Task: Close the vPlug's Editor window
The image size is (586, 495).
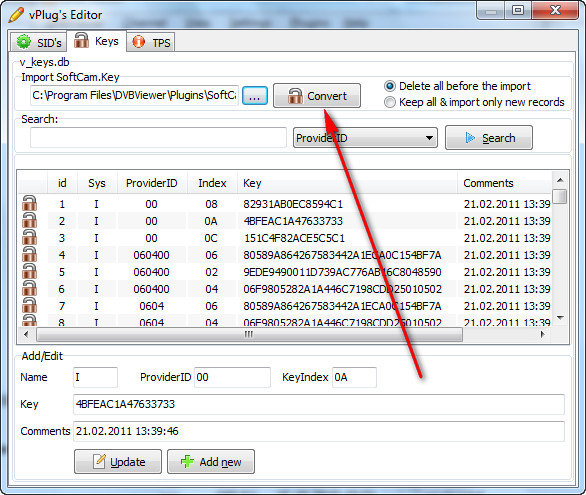Action: coord(555,10)
